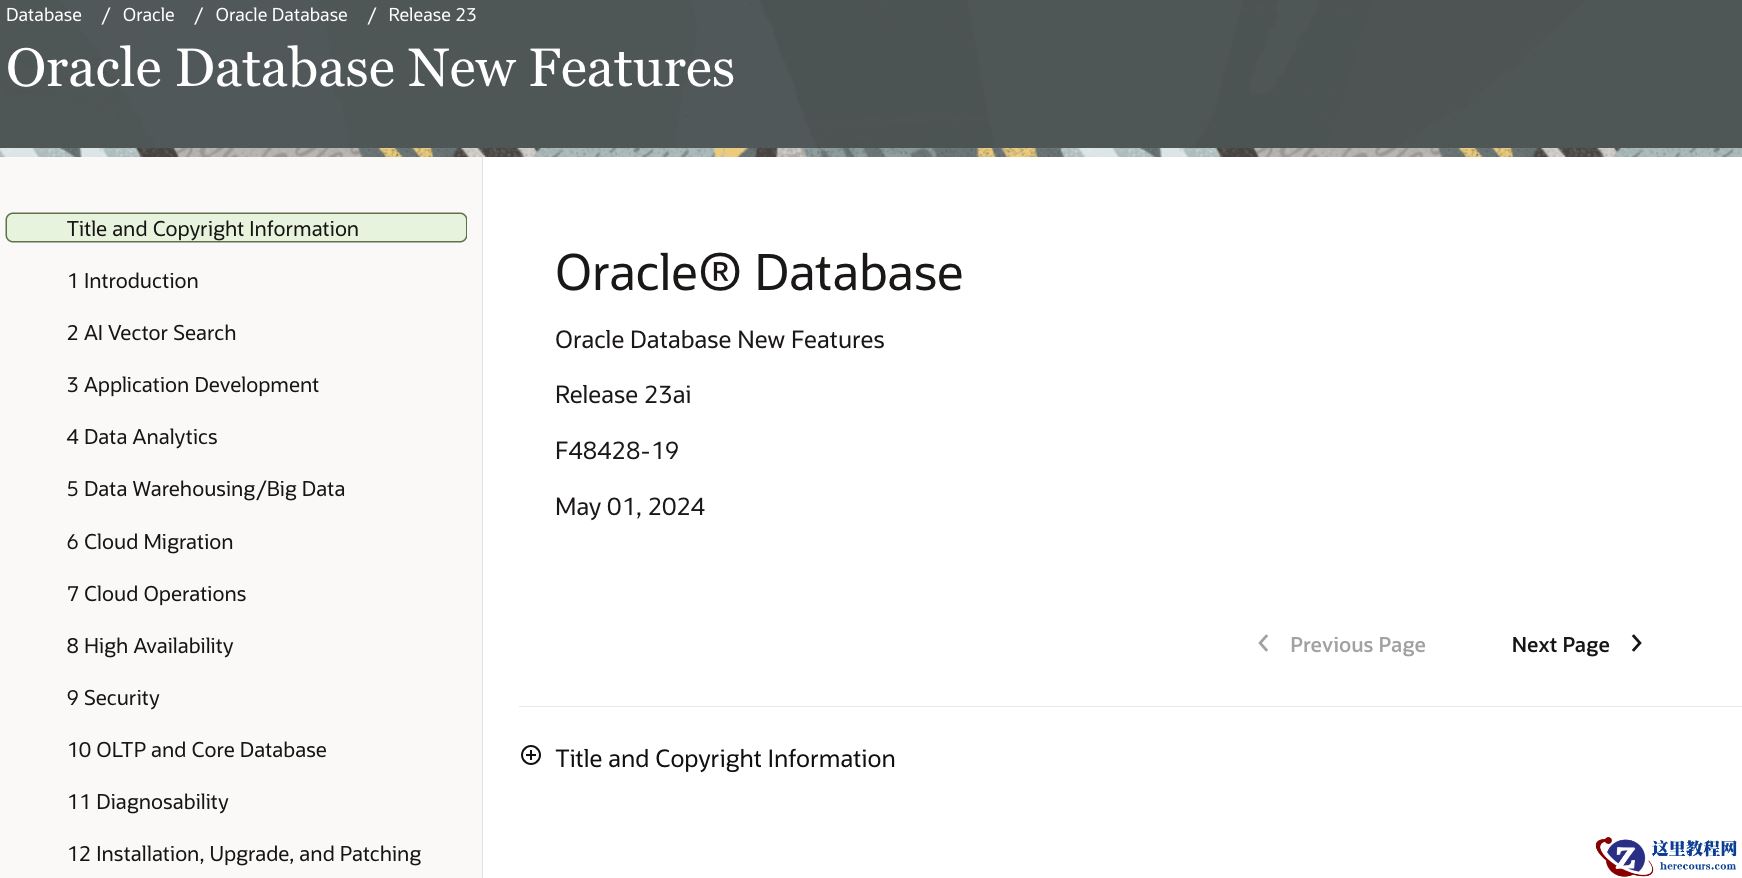Image resolution: width=1742 pixels, height=878 pixels.
Task: Click the Previous Page chevron arrow
Action: pyautogui.click(x=1264, y=644)
